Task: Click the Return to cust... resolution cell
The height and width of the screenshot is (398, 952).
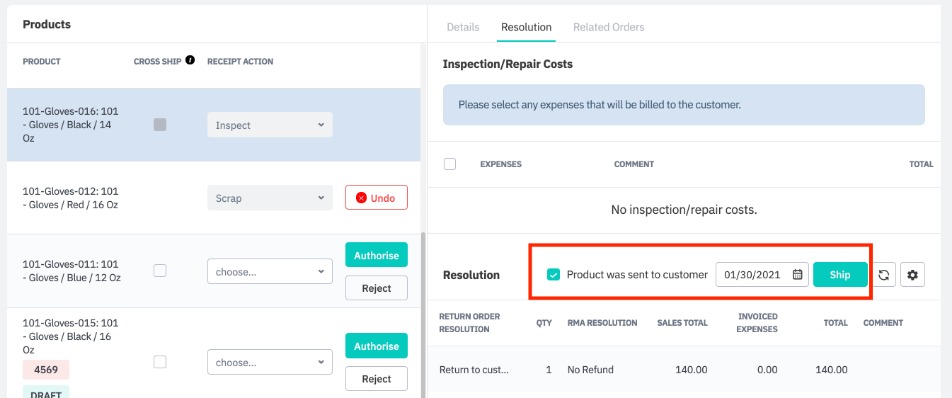Action: tap(474, 369)
